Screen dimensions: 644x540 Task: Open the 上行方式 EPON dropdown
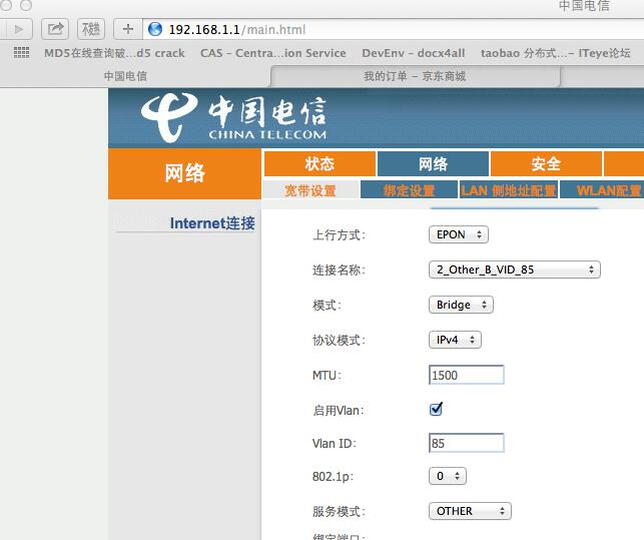click(x=459, y=234)
